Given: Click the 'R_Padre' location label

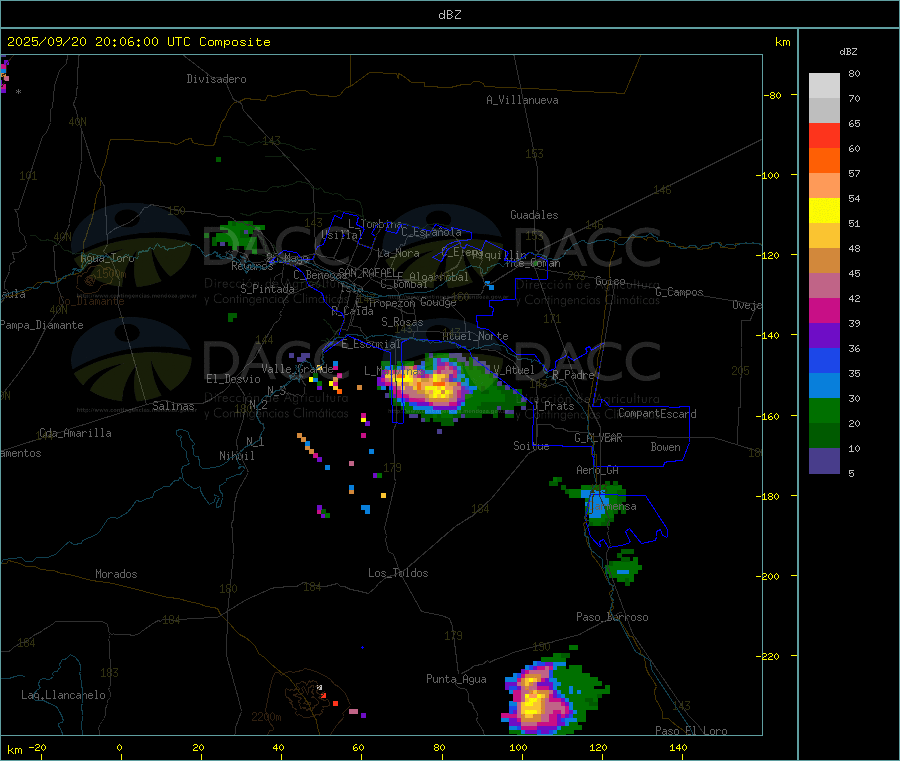Looking at the screenshot, I should [x=573, y=375].
